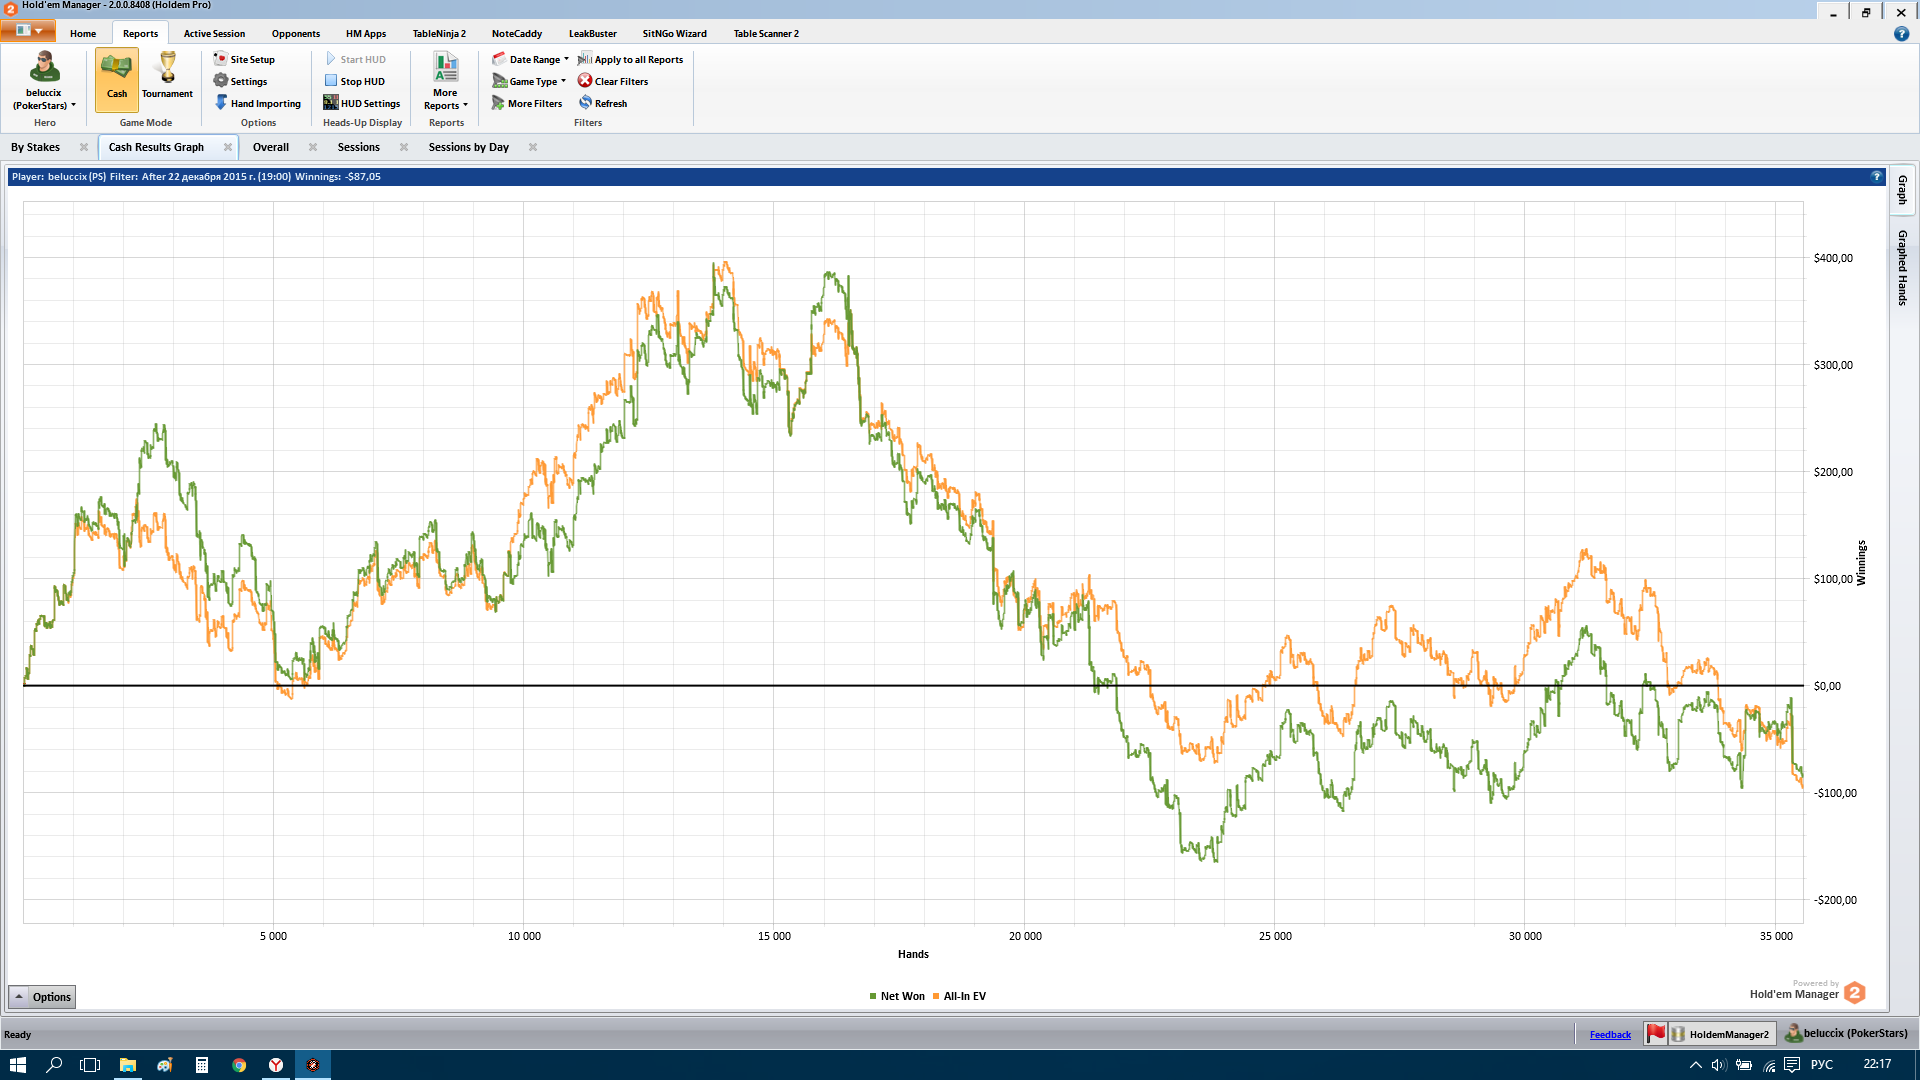1920x1080 pixels.
Task: Open Date Range filter dropdown
Action: click(x=530, y=59)
